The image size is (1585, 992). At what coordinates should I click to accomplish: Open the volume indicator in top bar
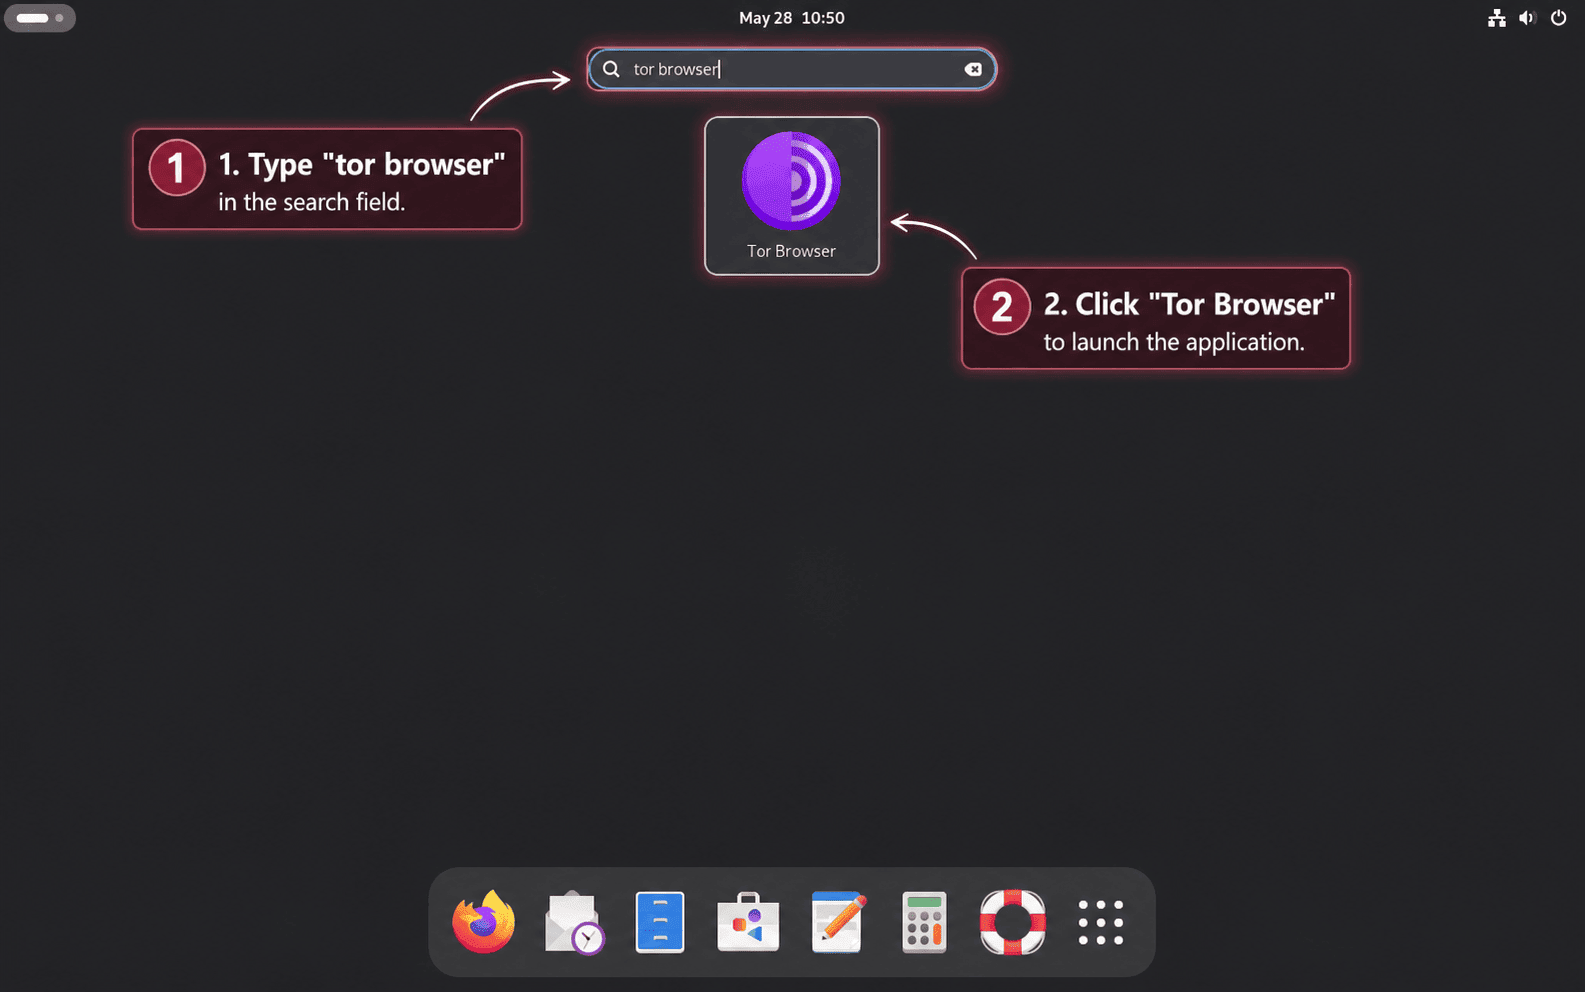click(x=1527, y=18)
